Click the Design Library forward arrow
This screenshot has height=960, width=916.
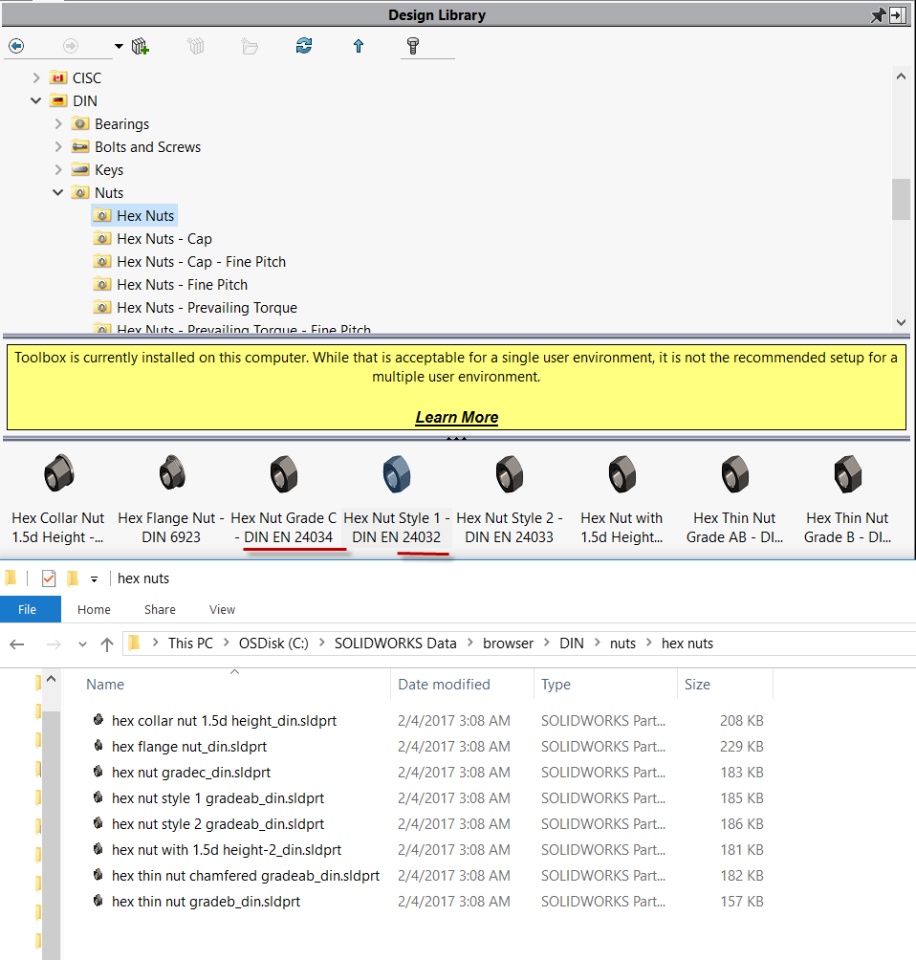(x=70, y=46)
